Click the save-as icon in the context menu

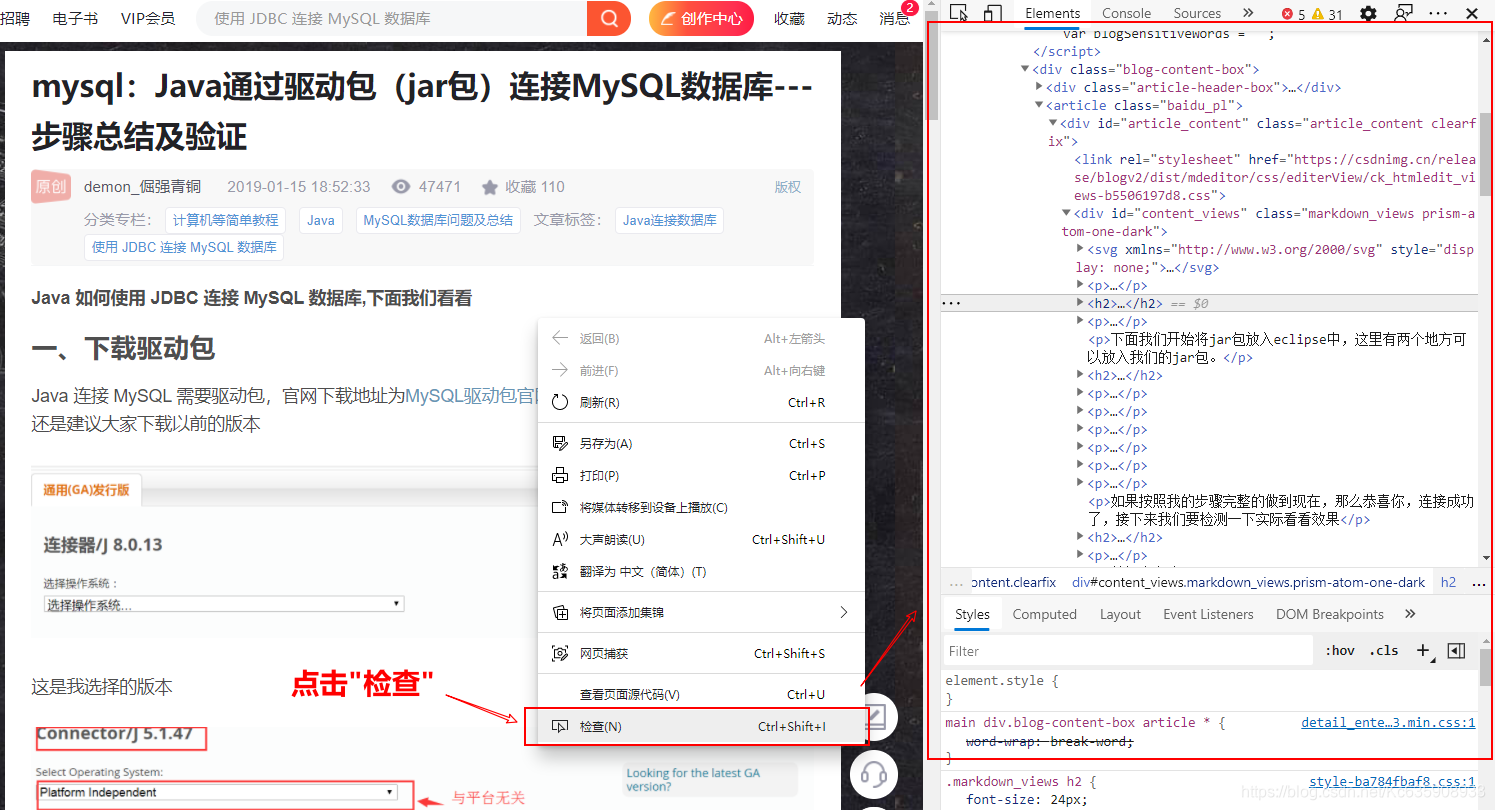560,443
